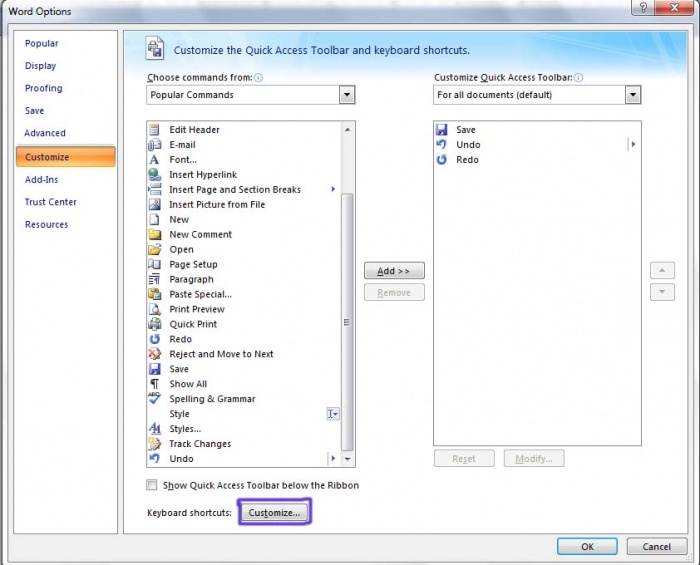Open keyboard shortcuts Customize... button
This screenshot has width=700, height=565.
(274, 512)
